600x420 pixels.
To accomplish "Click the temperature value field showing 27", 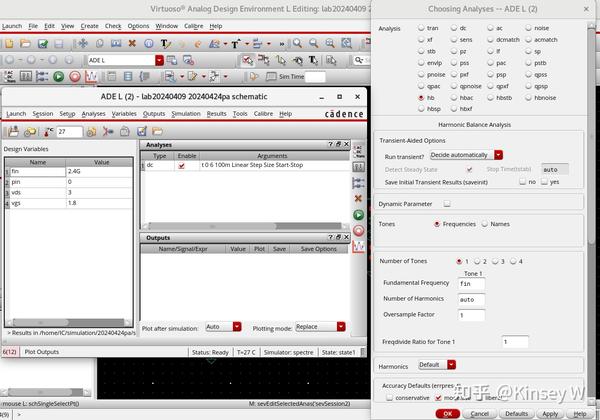I will click(x=69, y=132).
